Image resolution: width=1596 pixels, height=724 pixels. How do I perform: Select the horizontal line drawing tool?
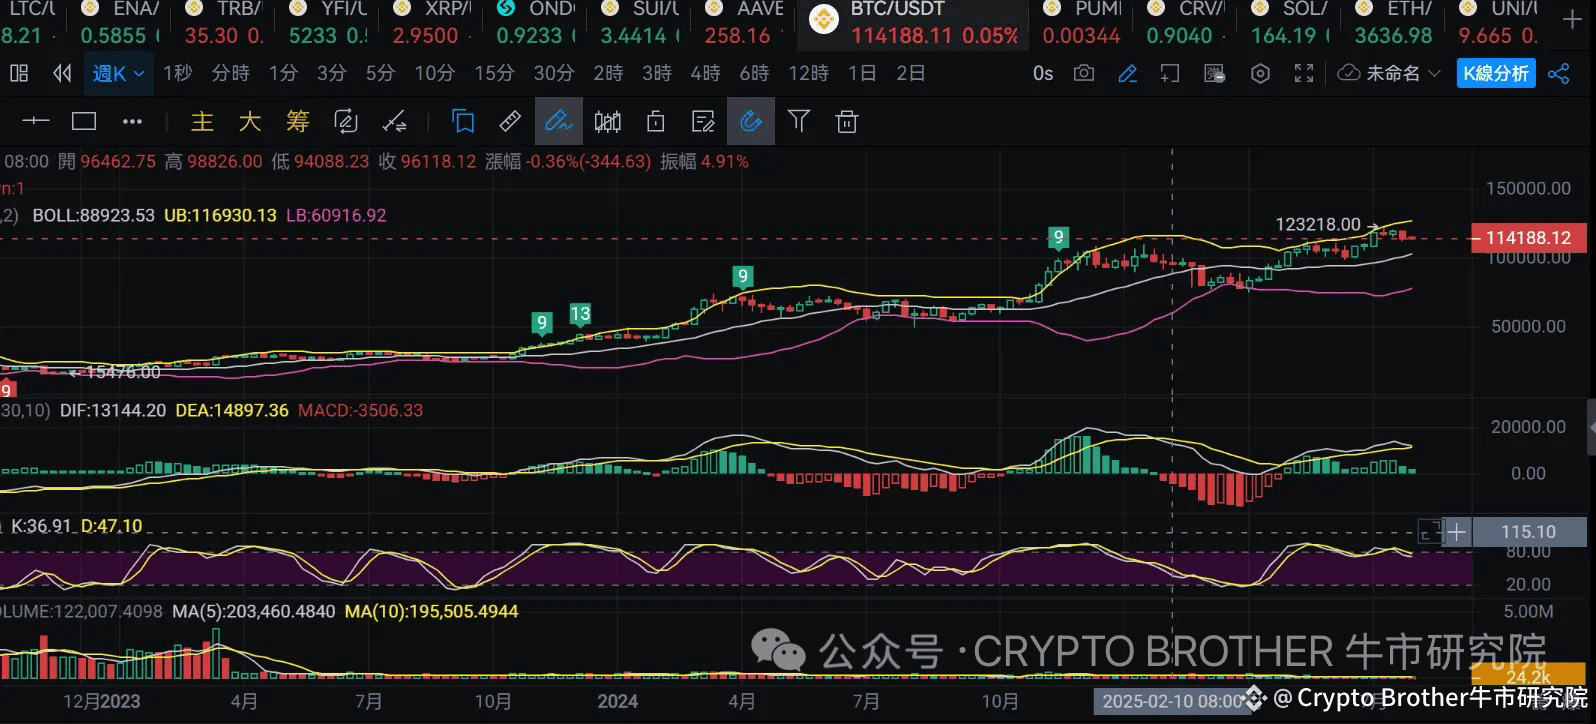pos(36,121)
